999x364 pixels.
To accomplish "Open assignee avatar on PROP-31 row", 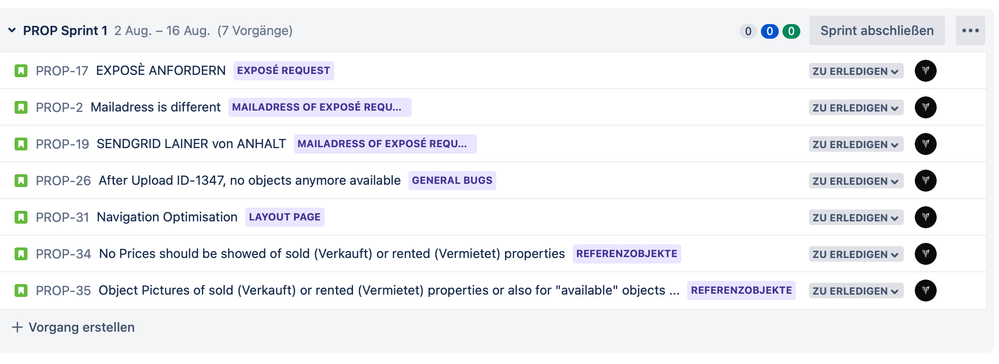I will point(925,217).
